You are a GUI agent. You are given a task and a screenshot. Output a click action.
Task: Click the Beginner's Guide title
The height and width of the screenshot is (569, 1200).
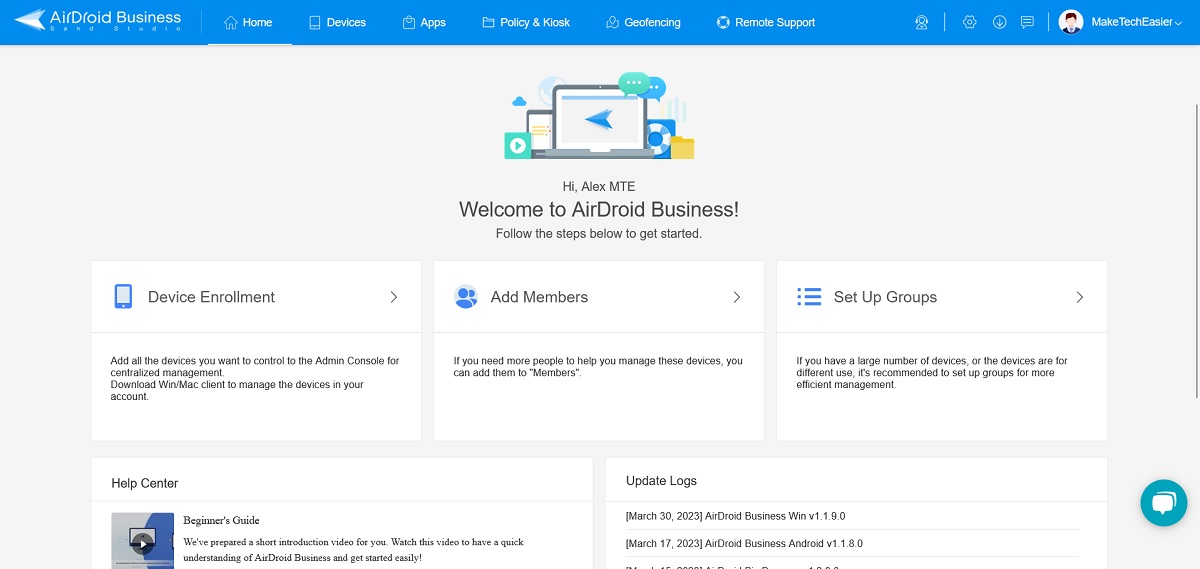(221, 520)
